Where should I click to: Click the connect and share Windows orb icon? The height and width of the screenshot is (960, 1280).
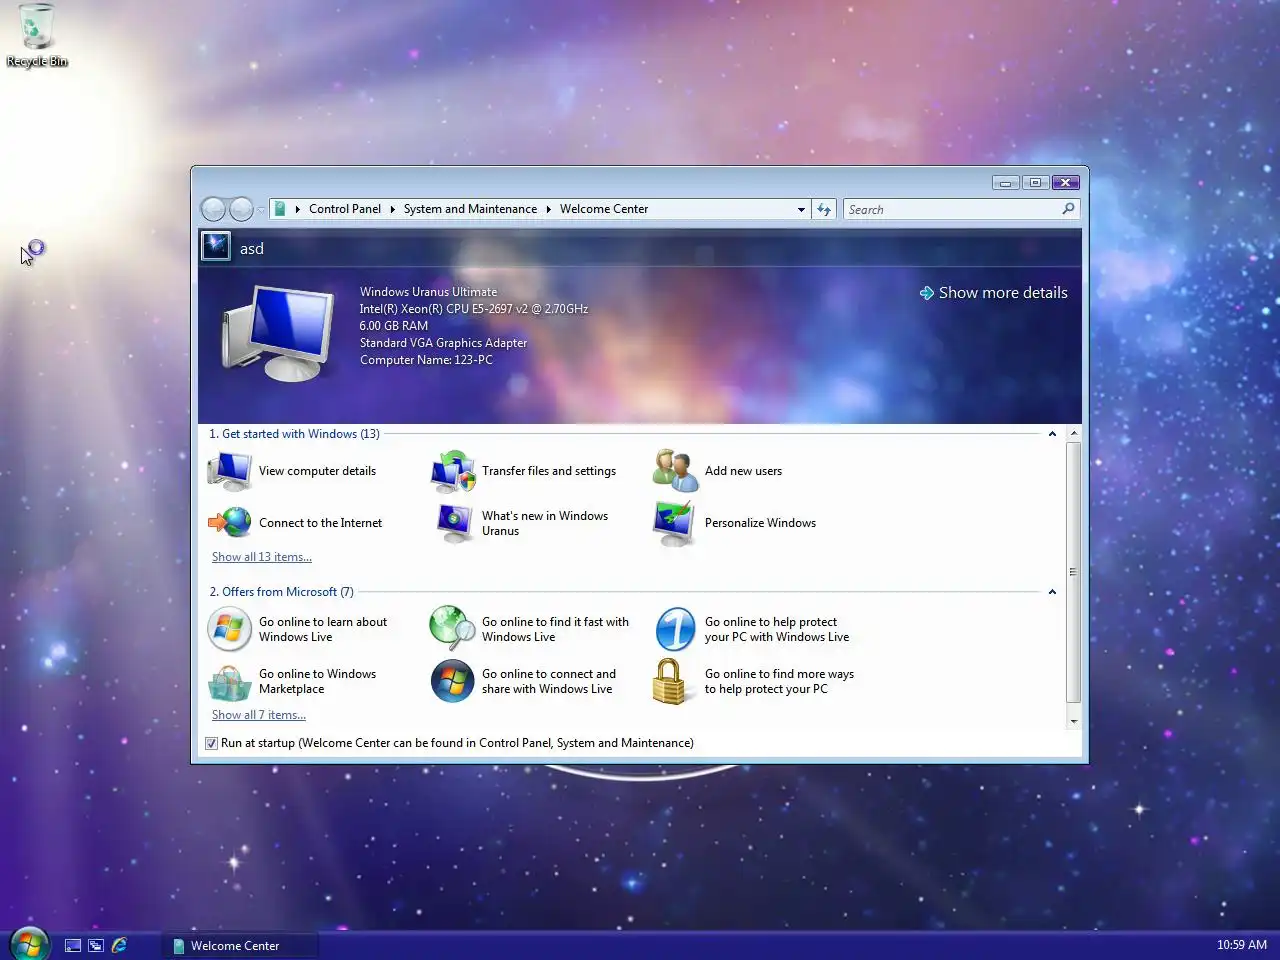tap(453, 681)
